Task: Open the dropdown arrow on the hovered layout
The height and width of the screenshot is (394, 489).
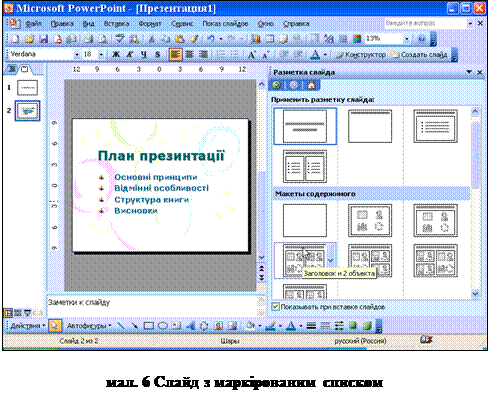Action: (331, 260)
